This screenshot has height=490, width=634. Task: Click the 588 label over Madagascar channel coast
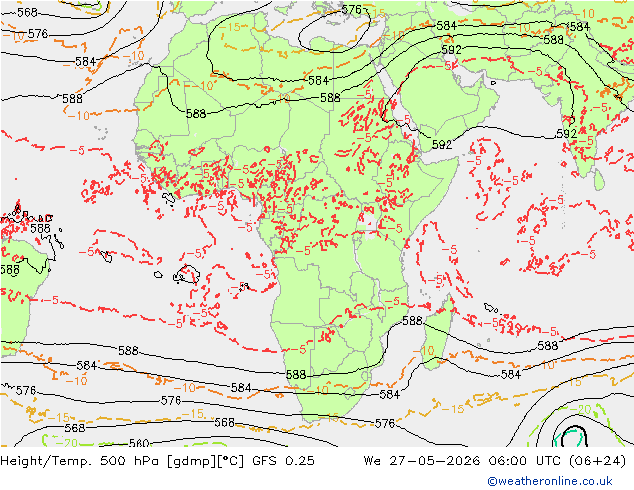[x=412, y=321]
